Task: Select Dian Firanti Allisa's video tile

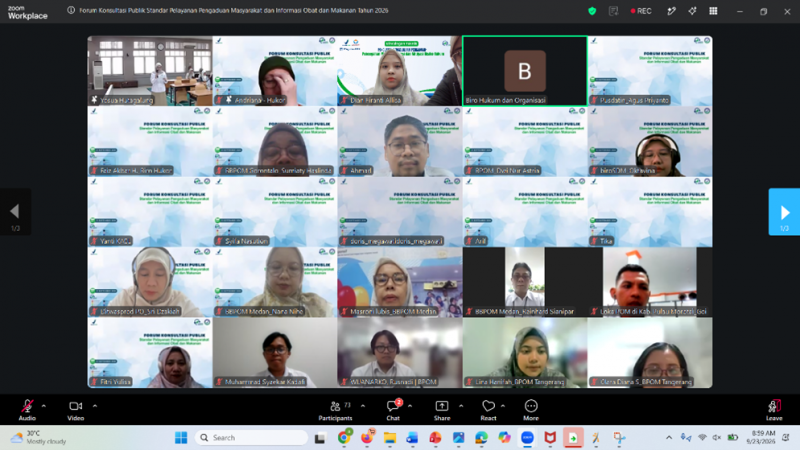Action: tap(400, 71)
